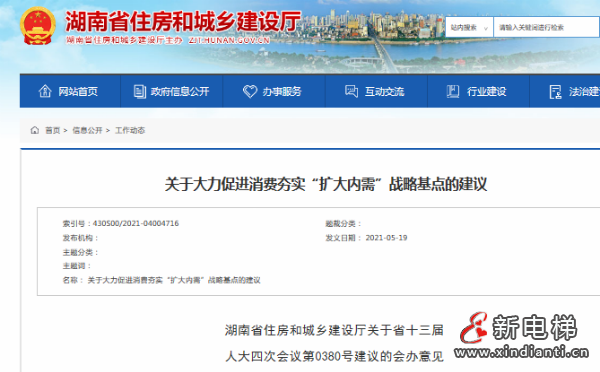Image resolution: width=600 pixels, height=372 pixels.
Task: Focus the keyword search input field
Action: (546, 27)
